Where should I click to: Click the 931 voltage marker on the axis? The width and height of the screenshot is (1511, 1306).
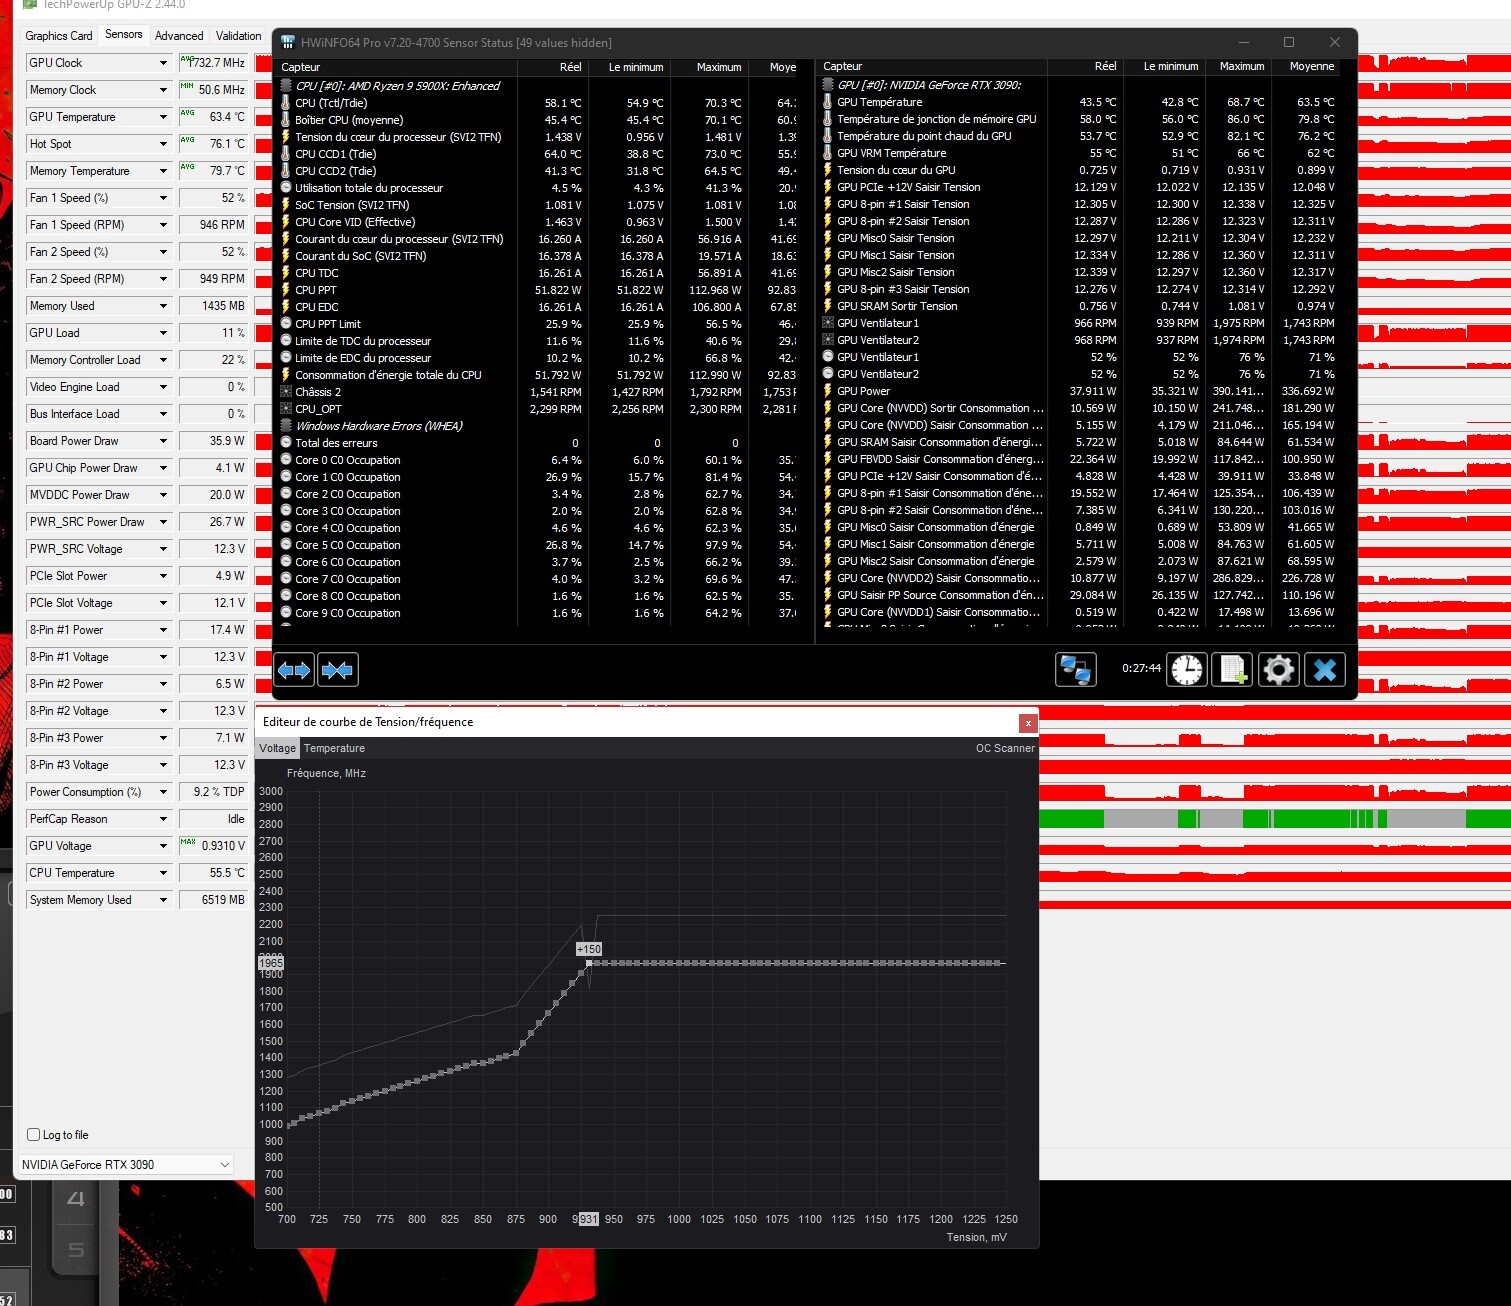[588, 1219]
